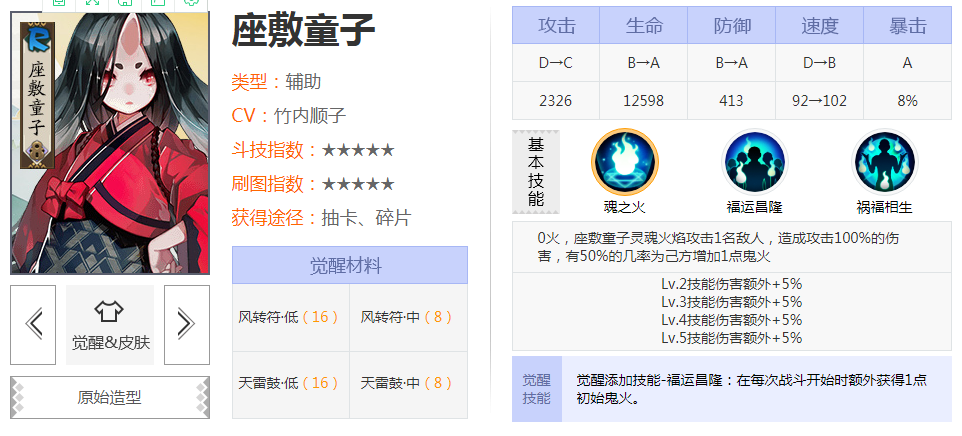The width and height of the screenshot is (962, 436).
Task: Click the B→A cell under 防御
Action: pyautogui.click(x=732, y=63)
